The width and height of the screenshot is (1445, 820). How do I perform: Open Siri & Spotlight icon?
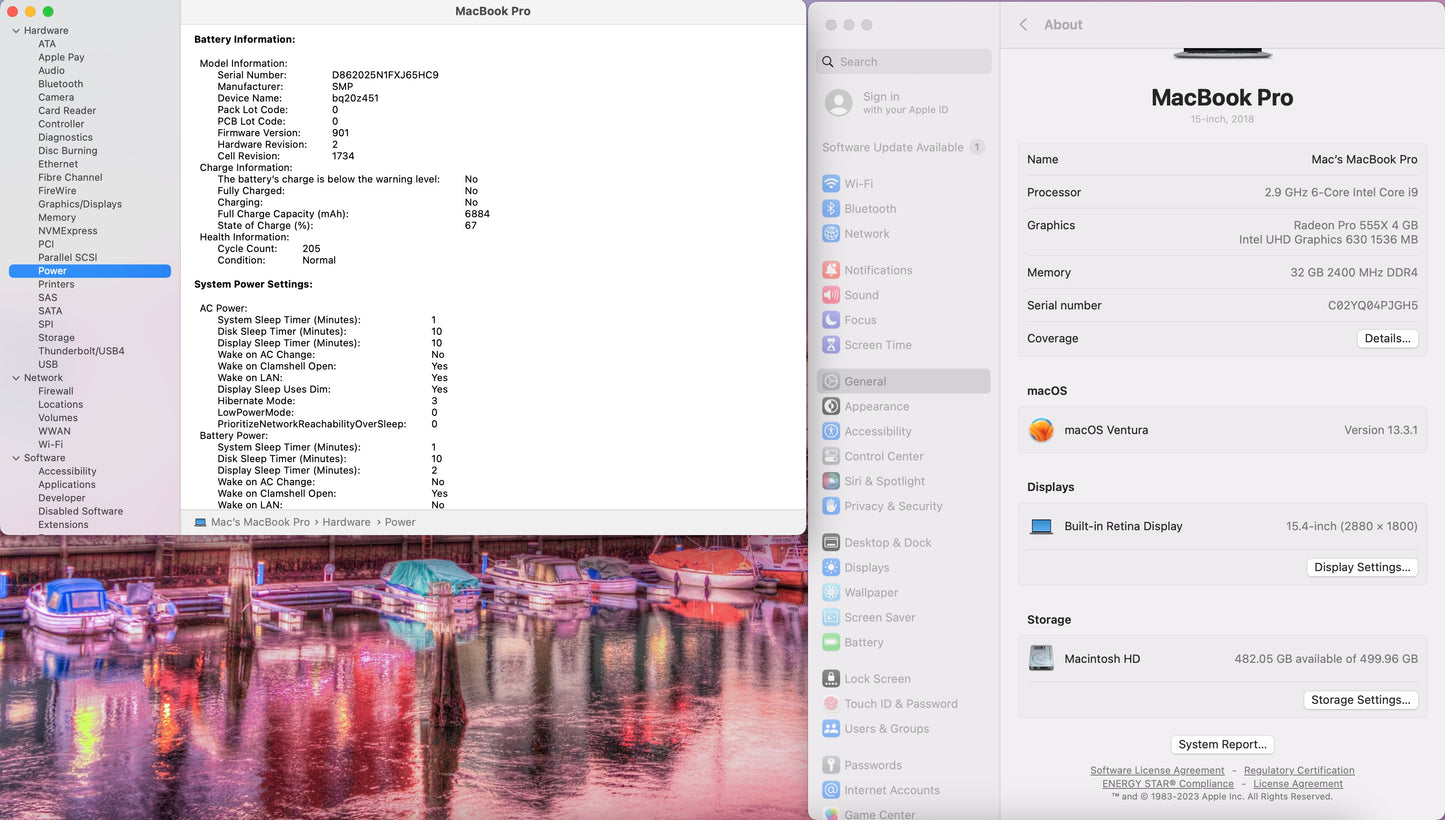[831, 481]
